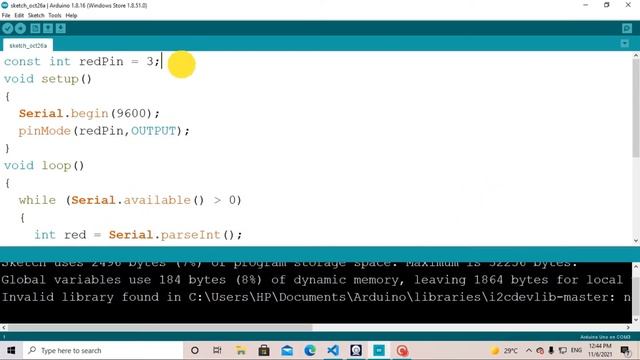Open File Explorer from the taskbar
Screen dimensions: 640x360
pyautogui.click(x=241, y=351)
